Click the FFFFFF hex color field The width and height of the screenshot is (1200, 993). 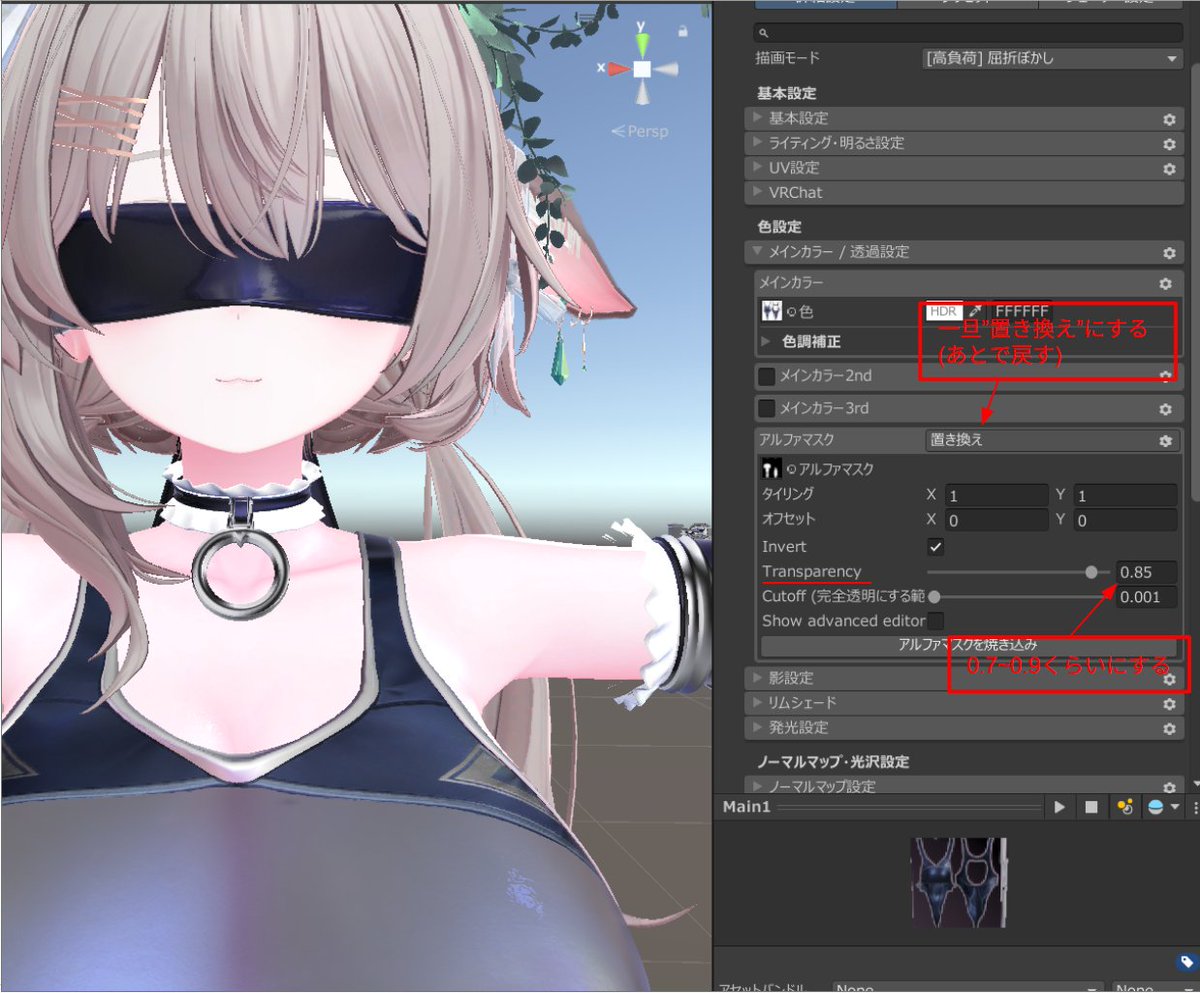coord(1020,312)
